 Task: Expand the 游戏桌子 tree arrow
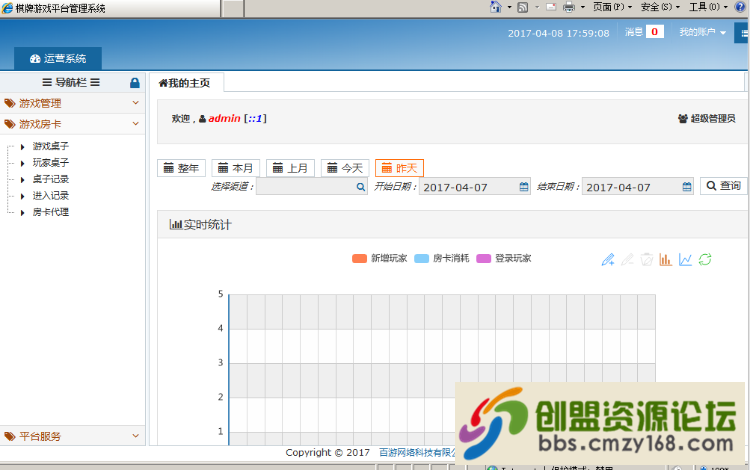coord(22,147)
